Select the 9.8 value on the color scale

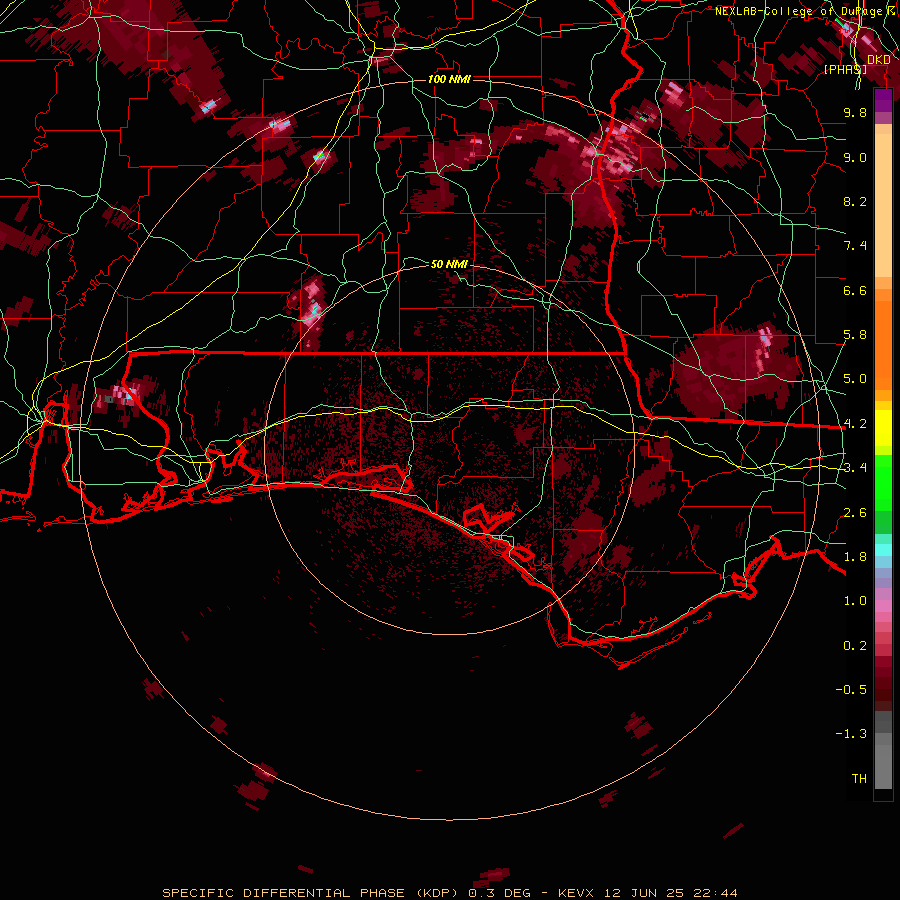click(x=855, y=112)
